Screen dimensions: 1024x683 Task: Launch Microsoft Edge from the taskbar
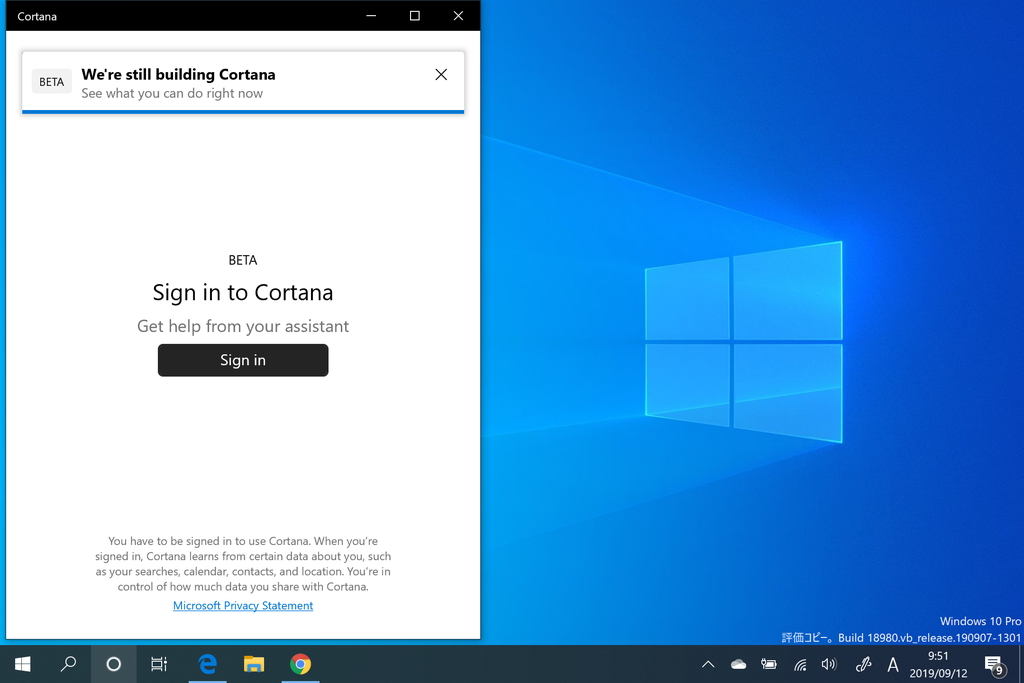pos(207,664)
